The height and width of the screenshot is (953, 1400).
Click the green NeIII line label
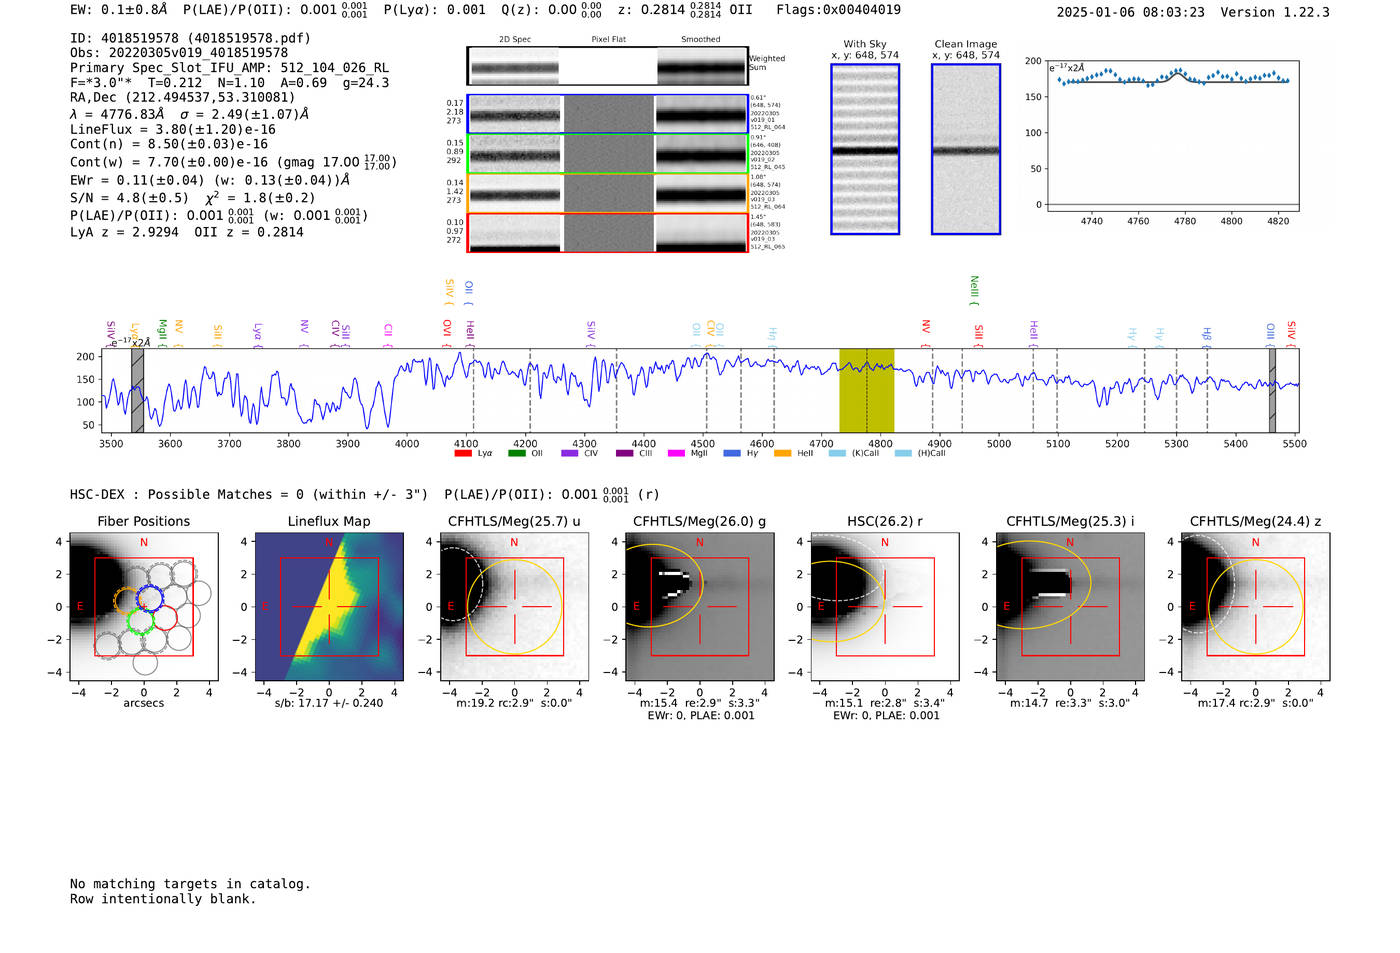(x=974, y=289)
